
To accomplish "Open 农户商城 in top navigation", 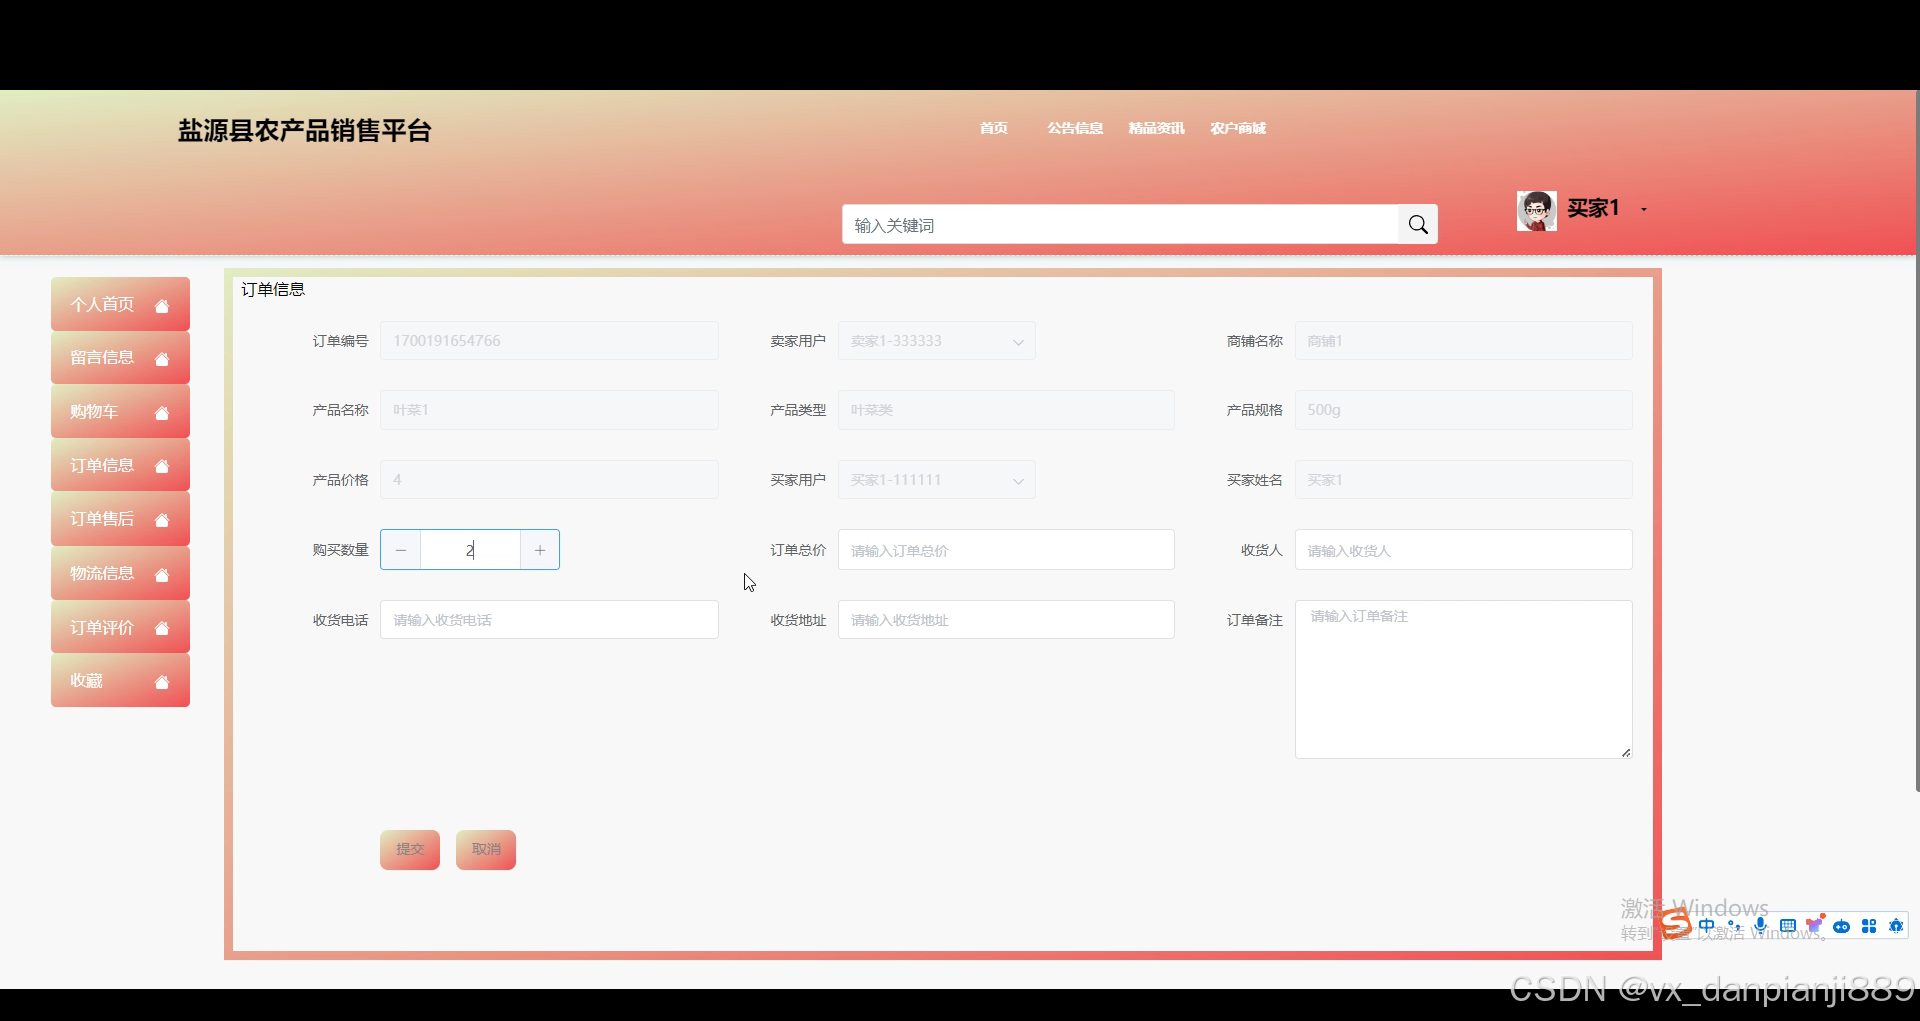I will pyautogui.click(x=1238, y=128).
